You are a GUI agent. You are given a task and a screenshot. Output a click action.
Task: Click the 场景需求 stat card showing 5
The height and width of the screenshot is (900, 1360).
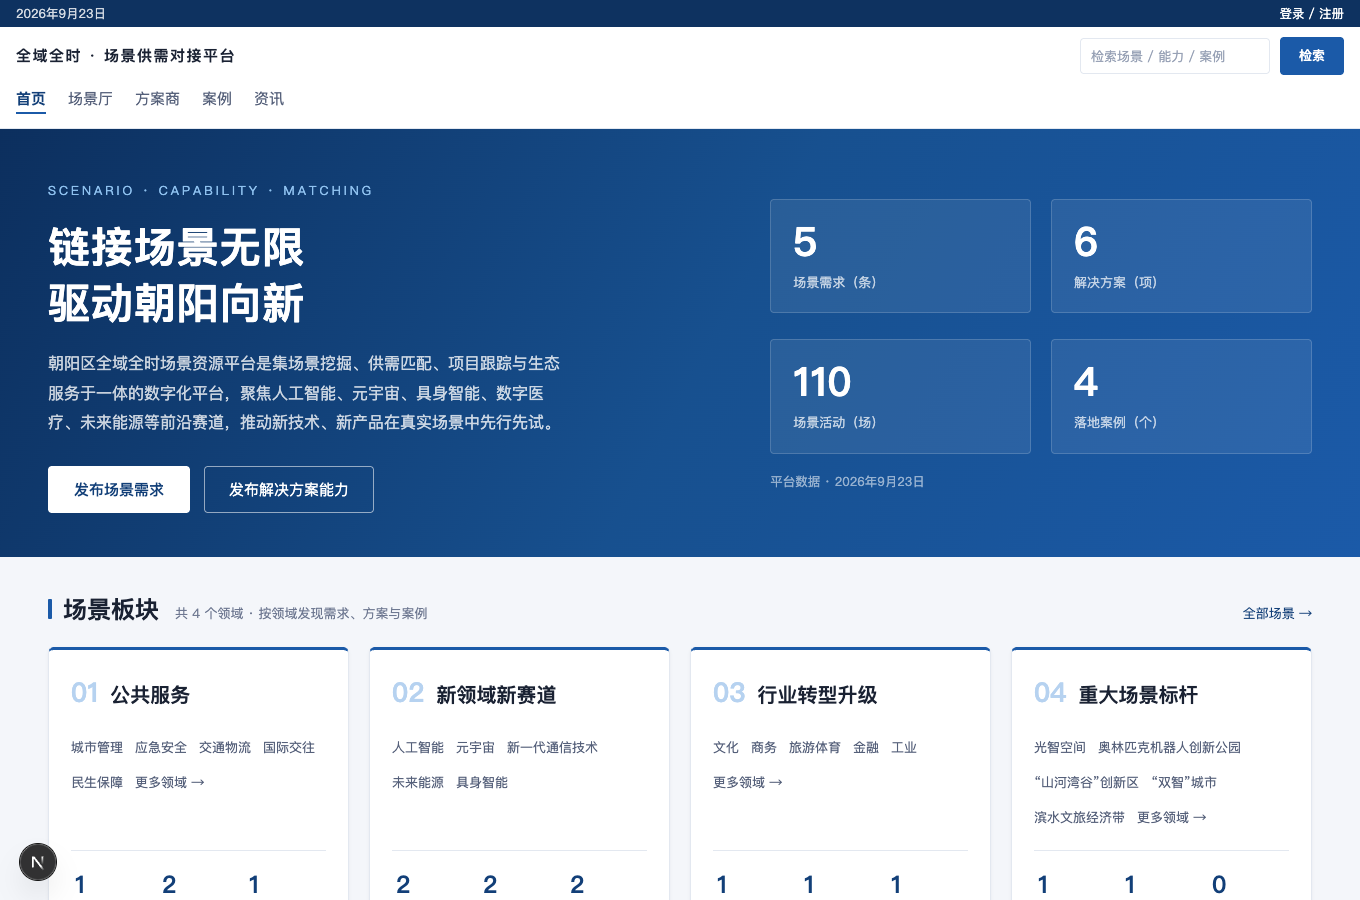[900, 256]
